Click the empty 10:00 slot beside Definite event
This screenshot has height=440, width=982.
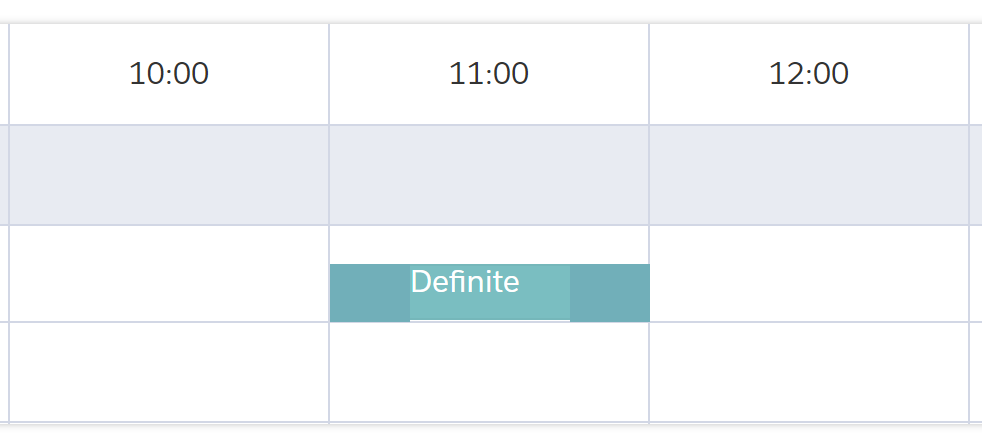click(x=169, y=274)
